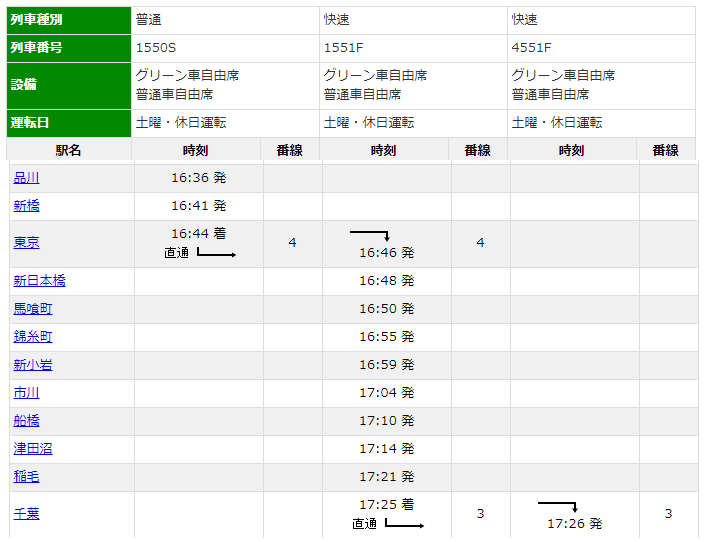This screenshot has height=542, width=708.
Task: Open the 東京 station link
Action: coord(26,243)
